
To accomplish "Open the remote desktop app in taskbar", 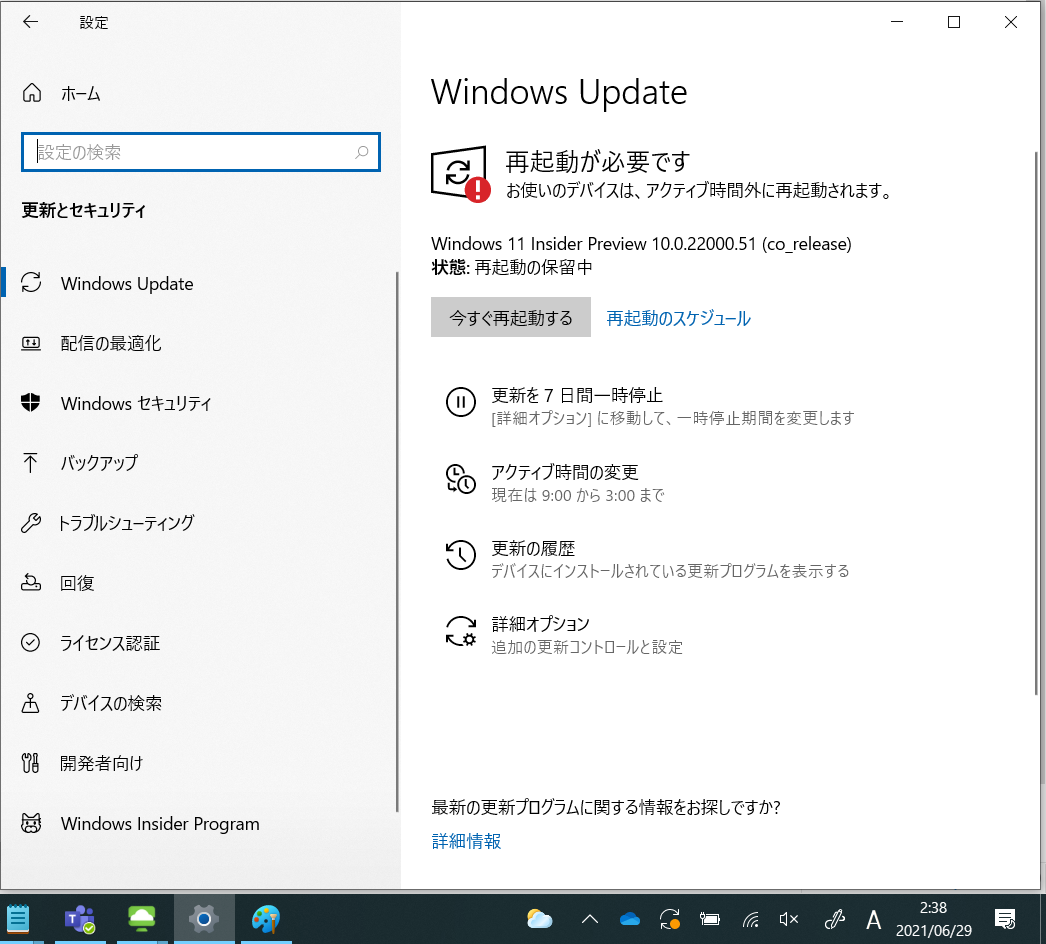I will coord(142,919).
